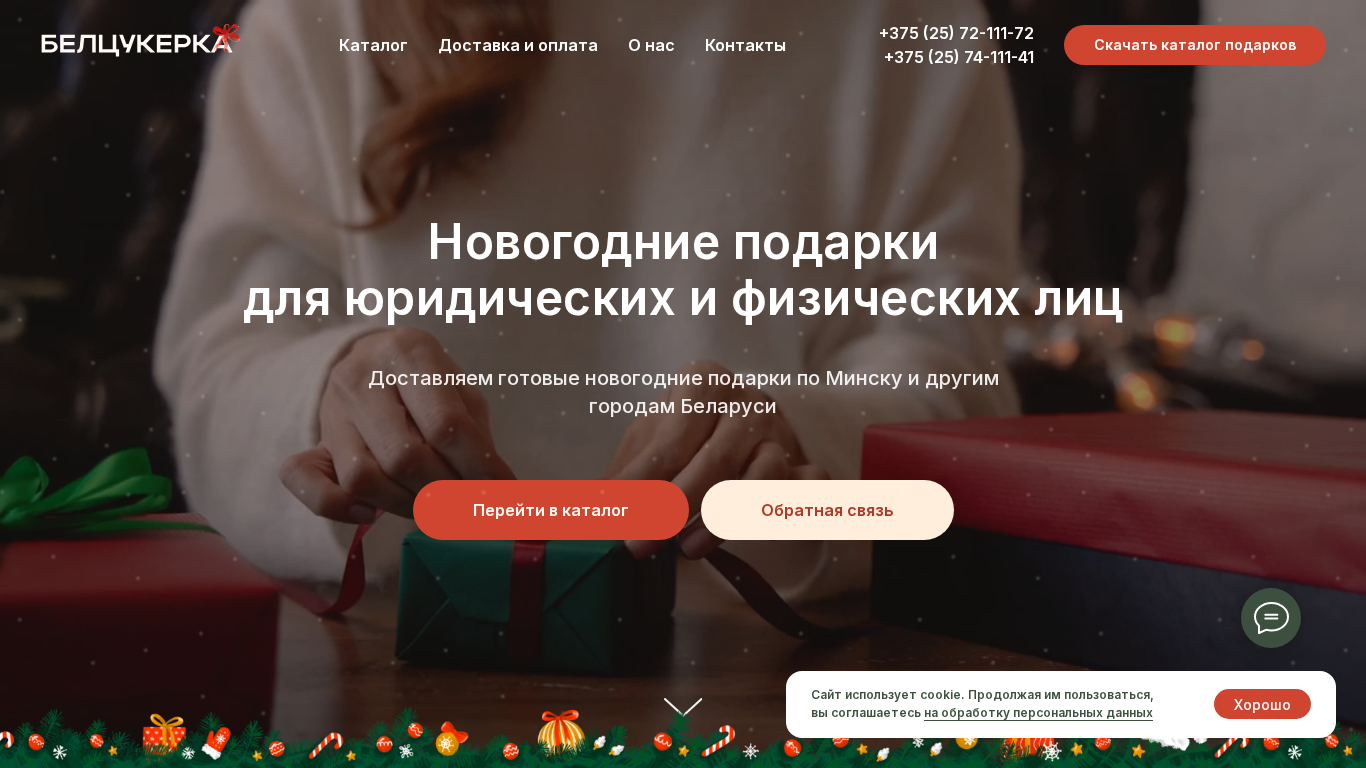This screenshot has height=768, width=1366.
Task: Accept cookies with the Хорошо button
Action: tap(1262, 704)
